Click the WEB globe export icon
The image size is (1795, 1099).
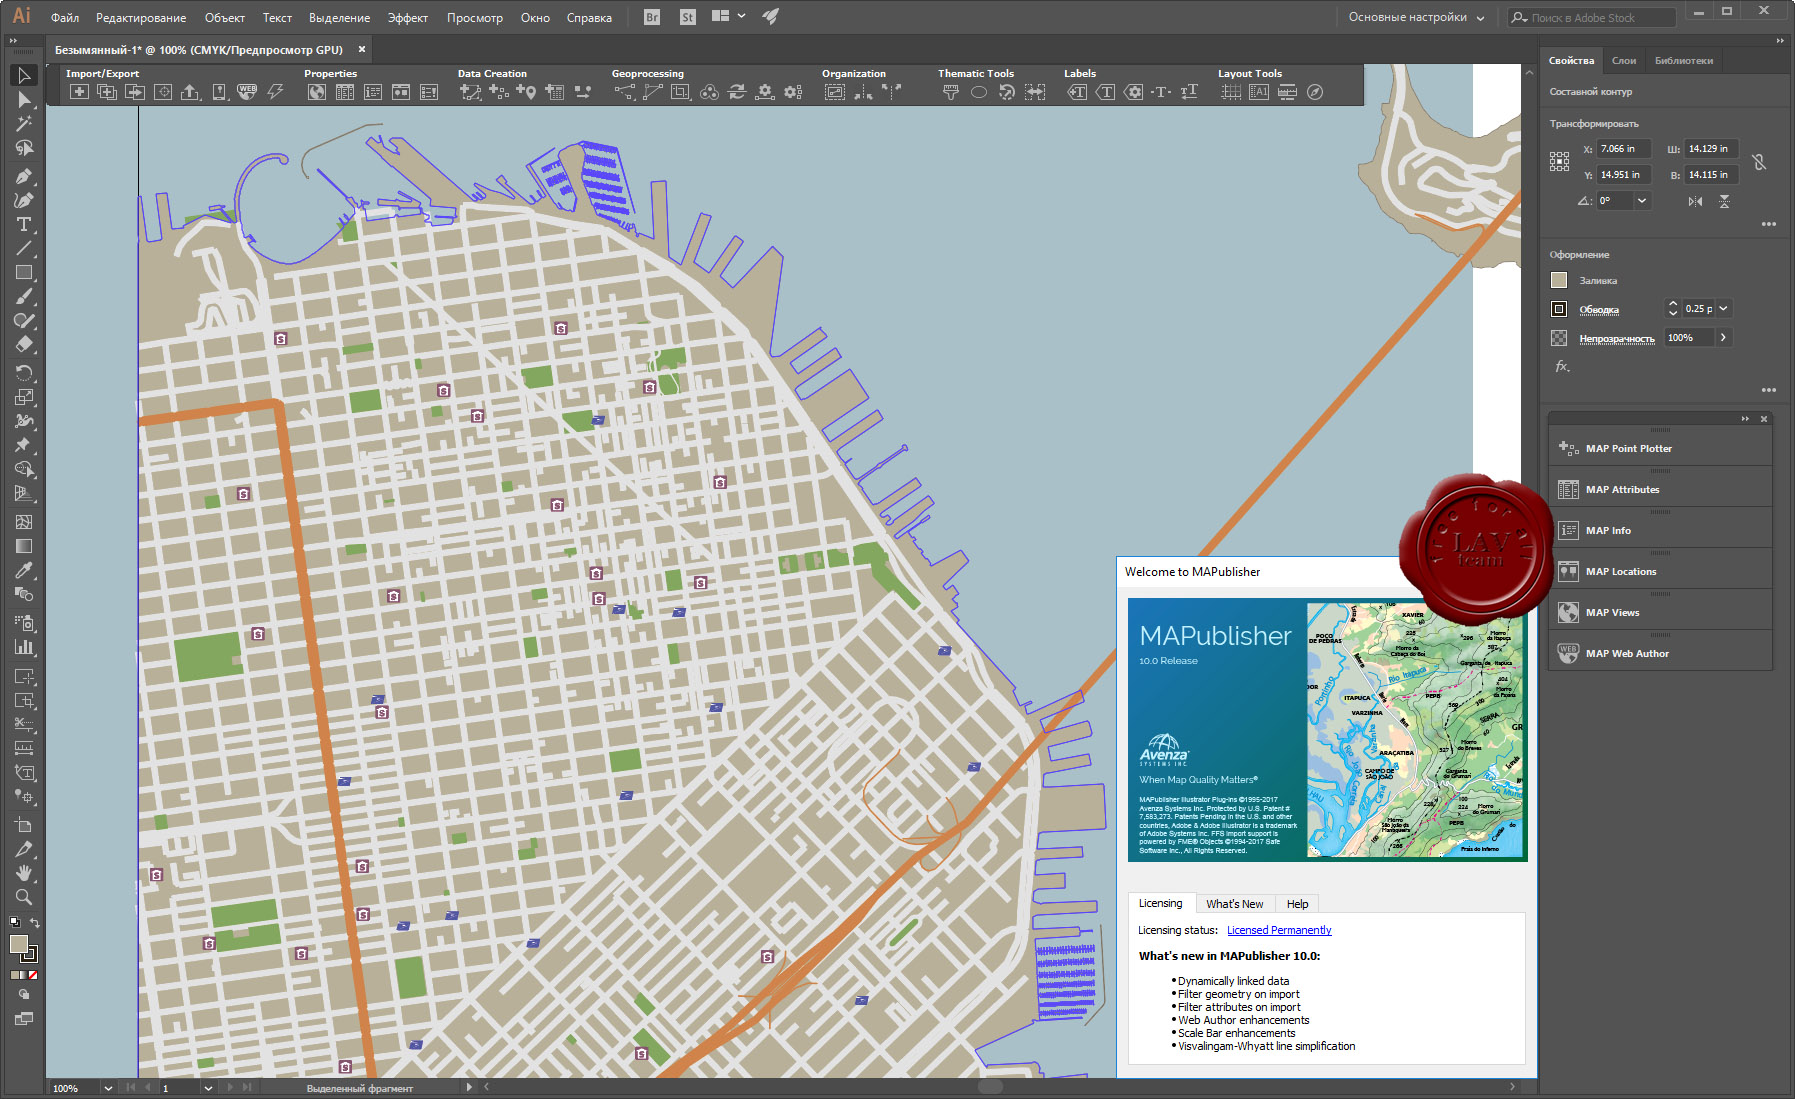coord(247,92)
